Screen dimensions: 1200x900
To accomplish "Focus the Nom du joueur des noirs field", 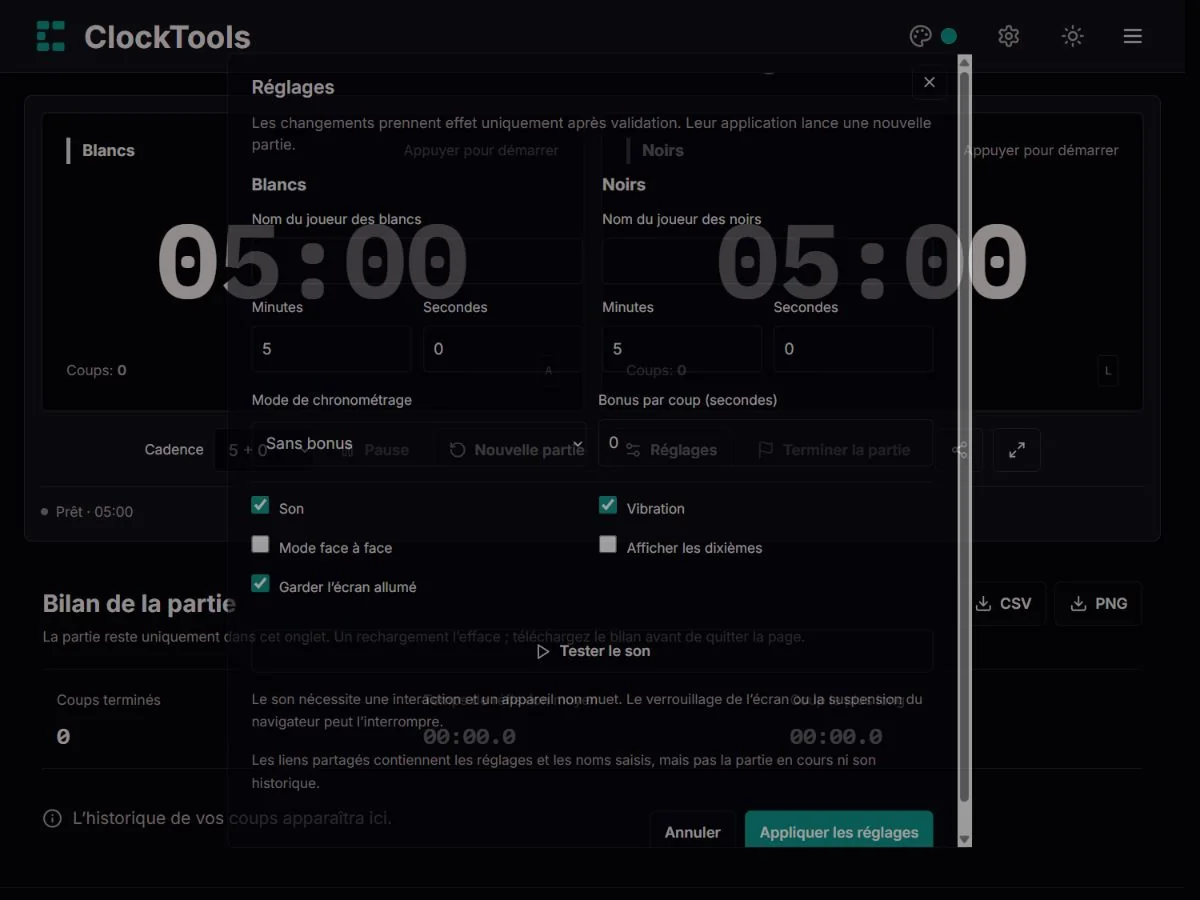I will 767,261.
